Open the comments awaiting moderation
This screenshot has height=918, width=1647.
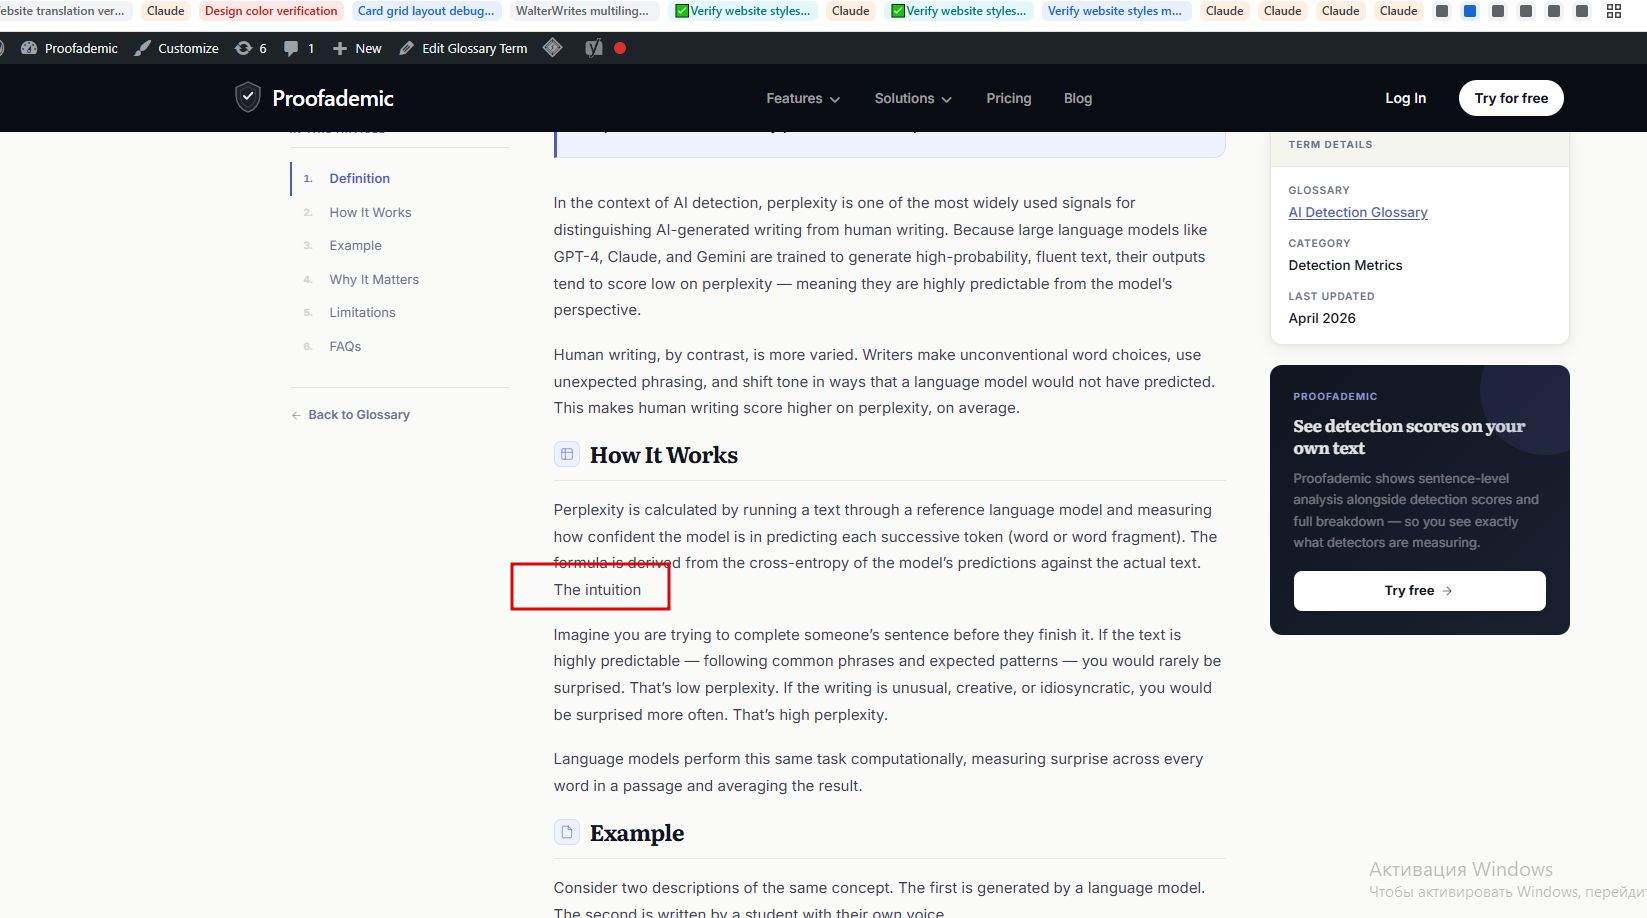(x=299, y=48)
